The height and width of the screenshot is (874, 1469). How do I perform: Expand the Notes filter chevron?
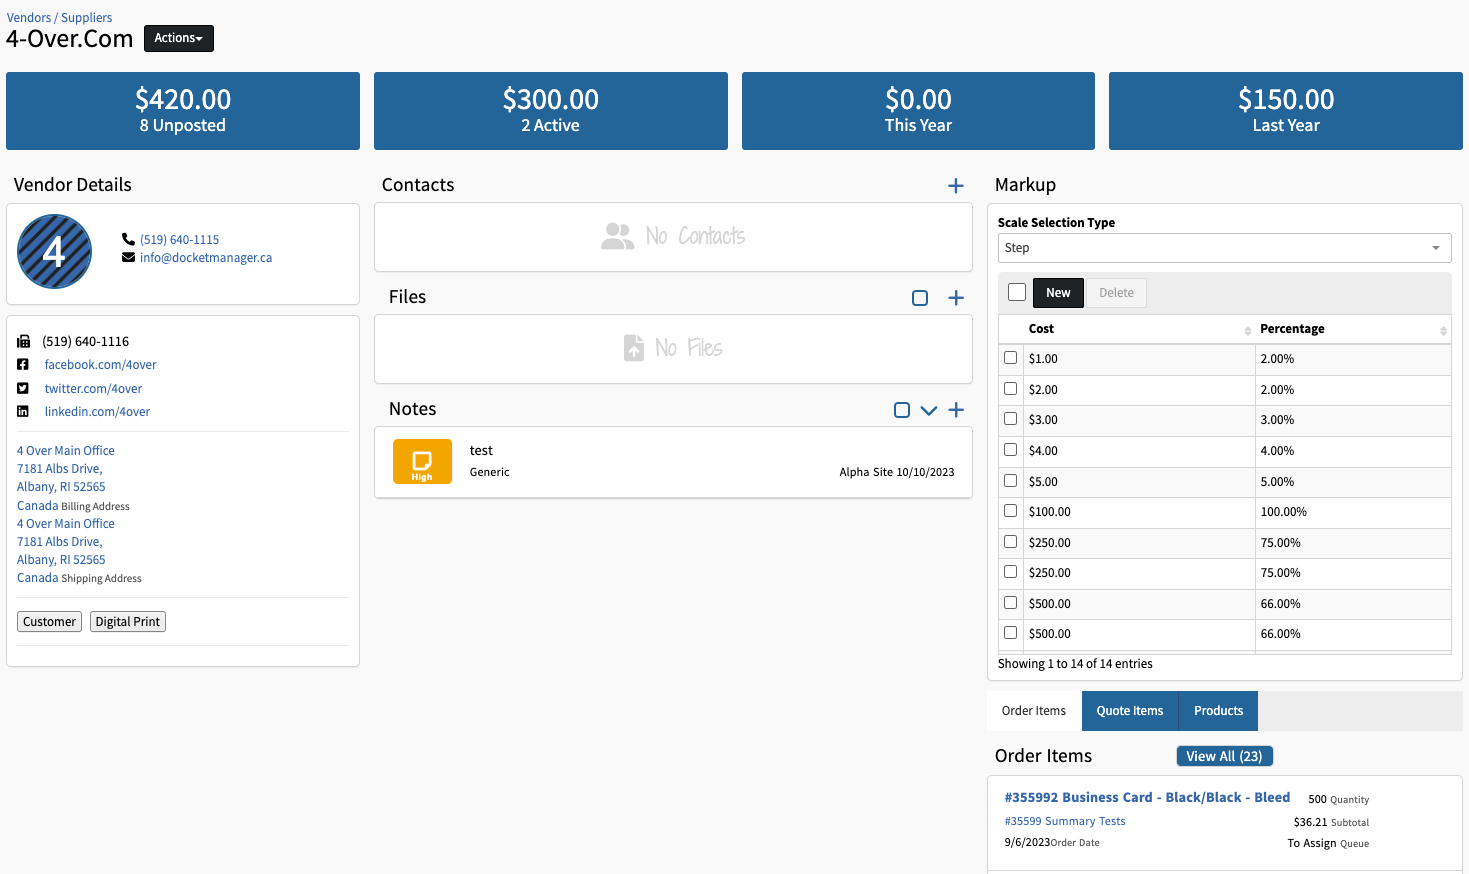tap(929, 410)
